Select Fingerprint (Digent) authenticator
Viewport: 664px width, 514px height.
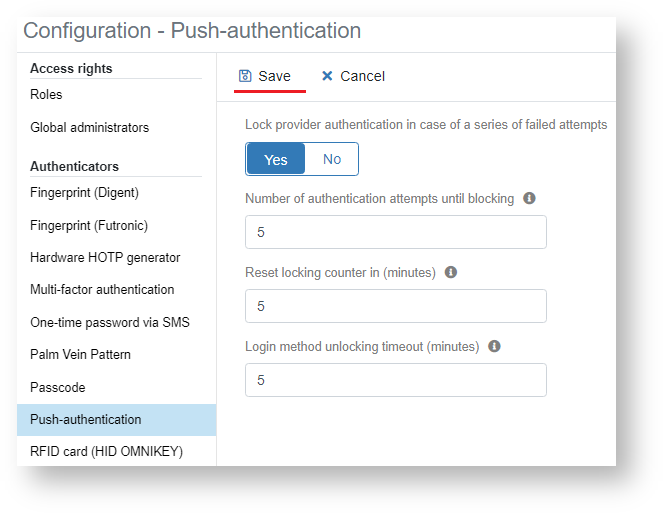click(84, 192)
